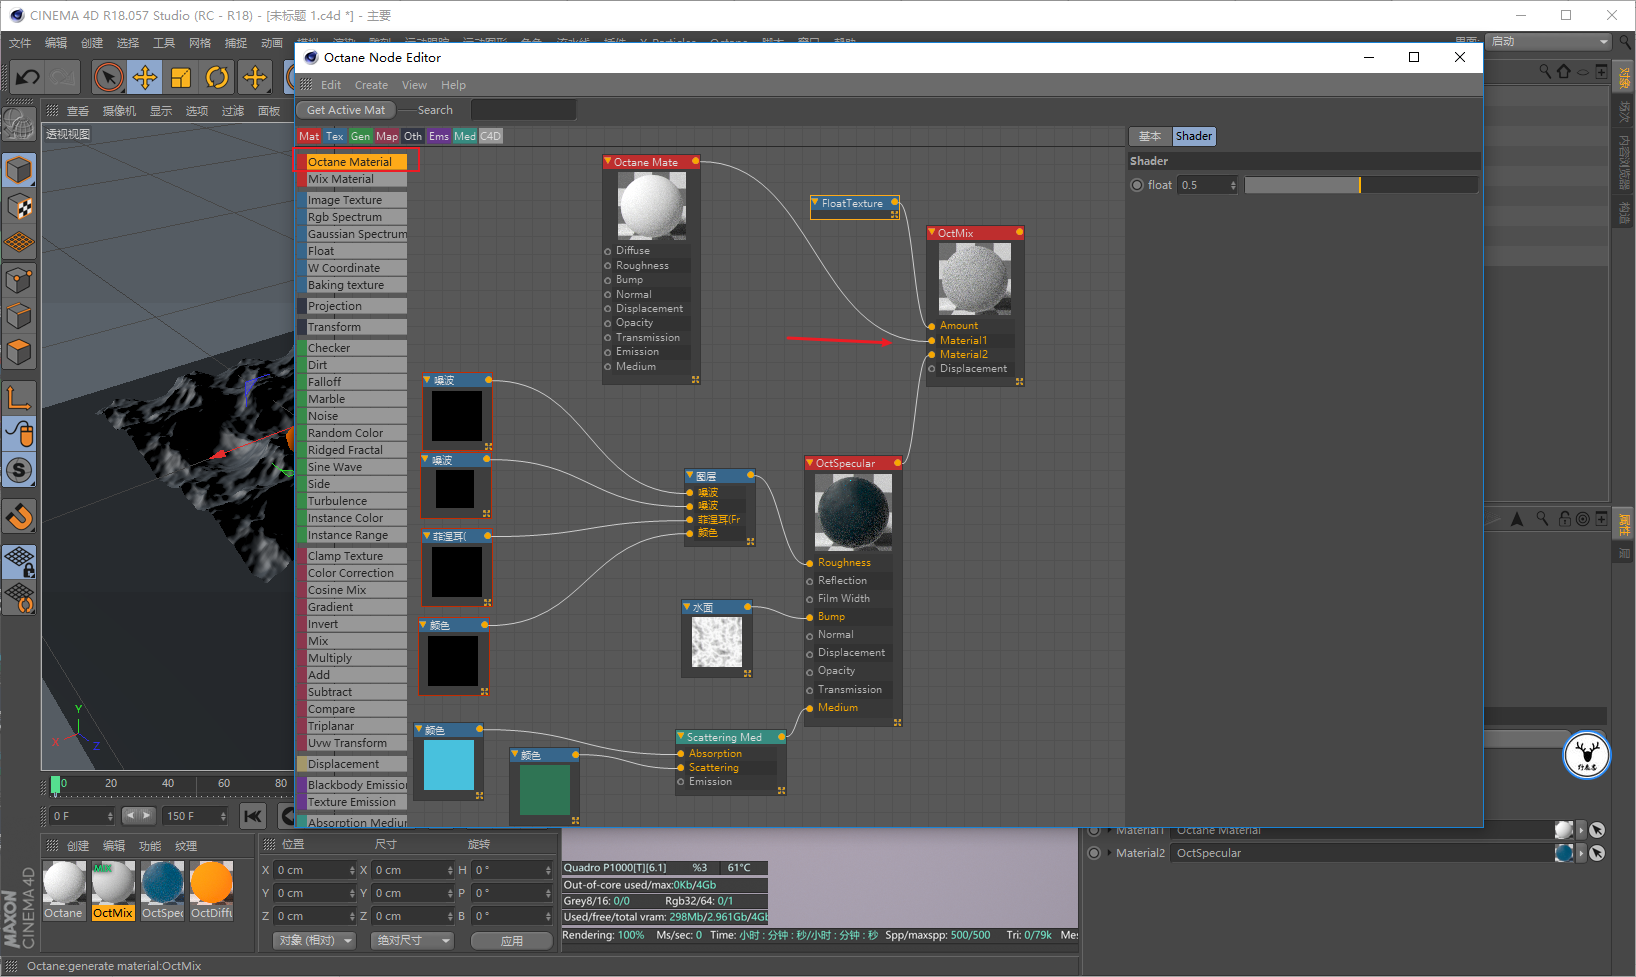Toggle the Map node filter
The height and width of the screenshot is (977, 1636).
(387, 136)
